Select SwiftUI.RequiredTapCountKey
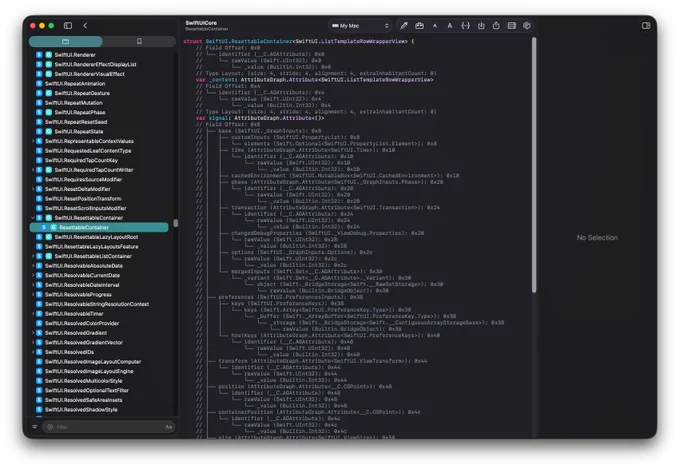The height and width of the screenshot is (469, 680). click(x=100, y=160)
